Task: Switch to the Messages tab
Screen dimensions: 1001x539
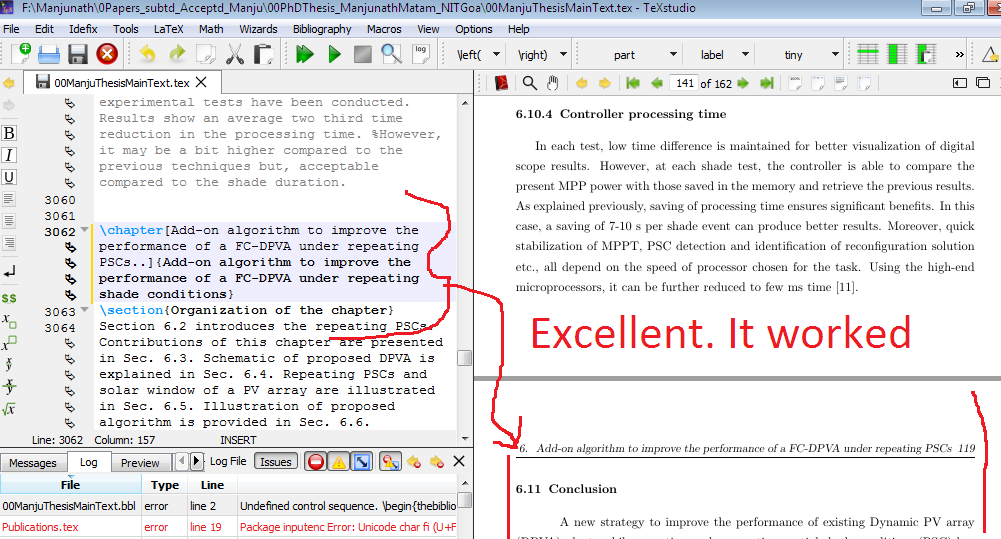Action: point(33,462)
